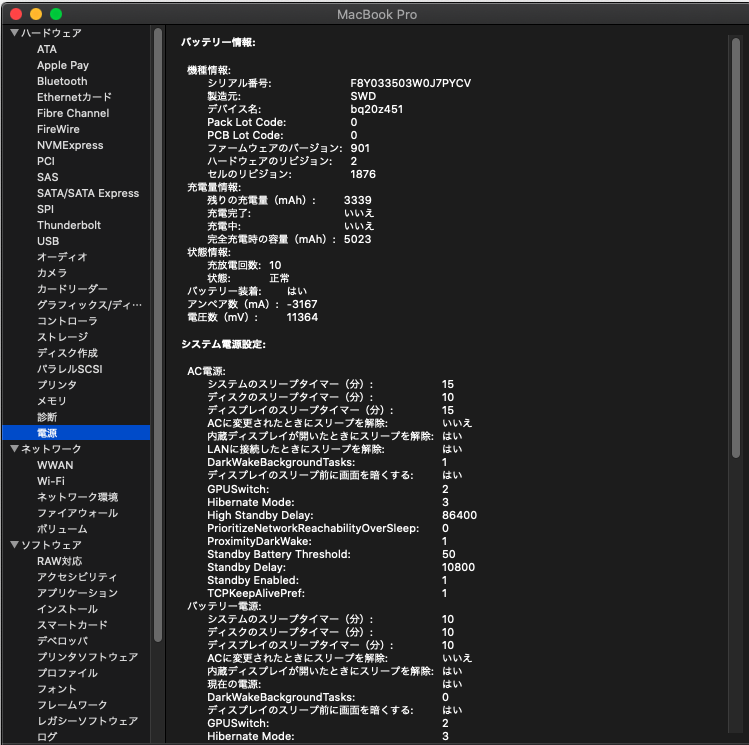The width and height of the screenshot is (749, 745).
Task: Select コントローラ in the sidebar
Action: tap(67, 321)
